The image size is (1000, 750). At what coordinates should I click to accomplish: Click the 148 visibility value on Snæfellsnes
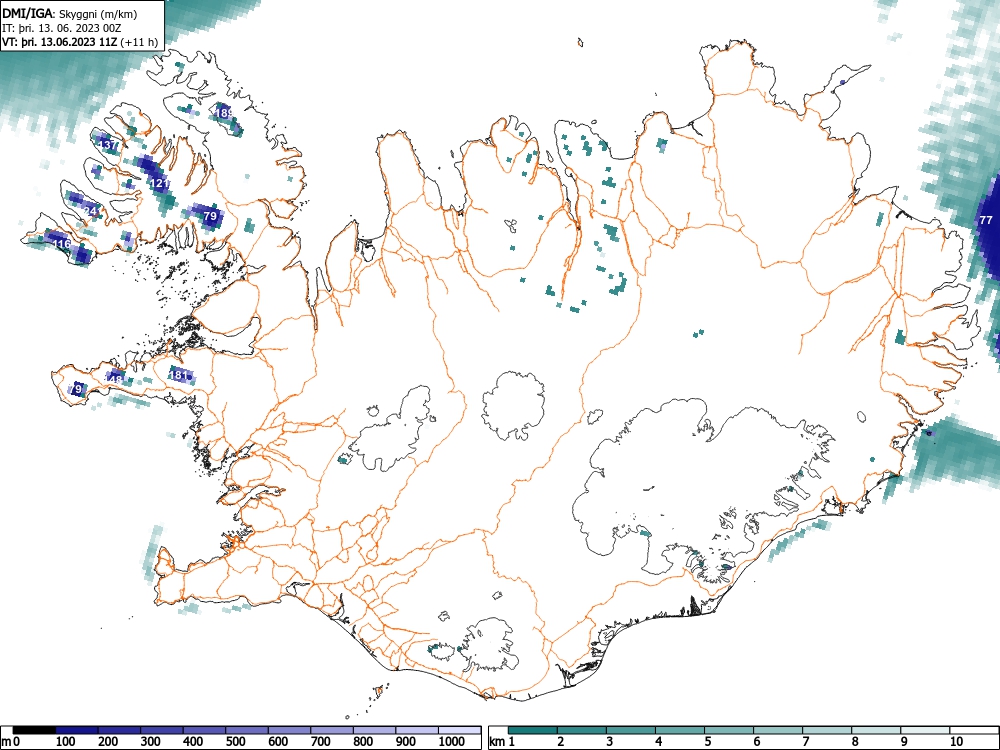click(x=114, y=380)
